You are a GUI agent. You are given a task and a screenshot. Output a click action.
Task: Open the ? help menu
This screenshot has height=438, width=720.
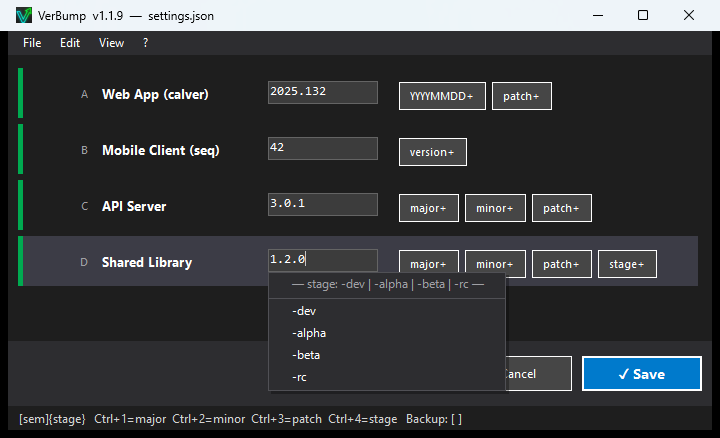(x=146, y=43)
